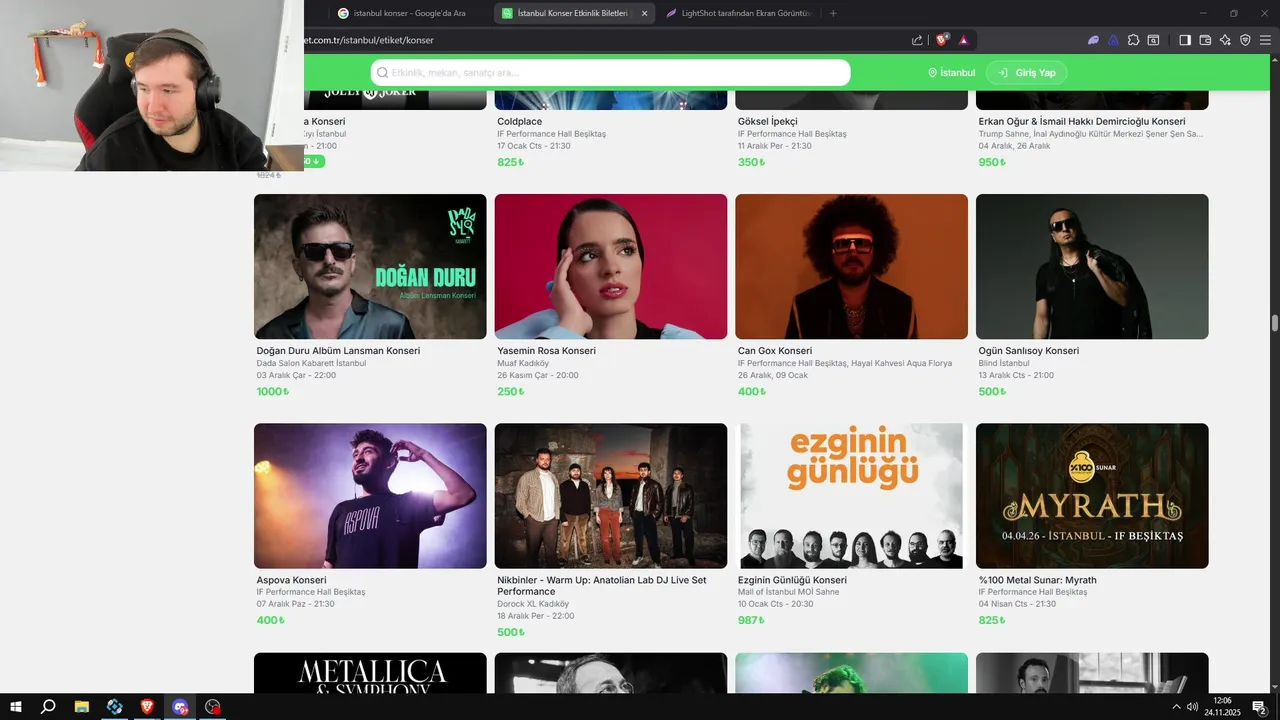
Task: Click the purple extension icon in toolbar
Action: (1093, 40)
